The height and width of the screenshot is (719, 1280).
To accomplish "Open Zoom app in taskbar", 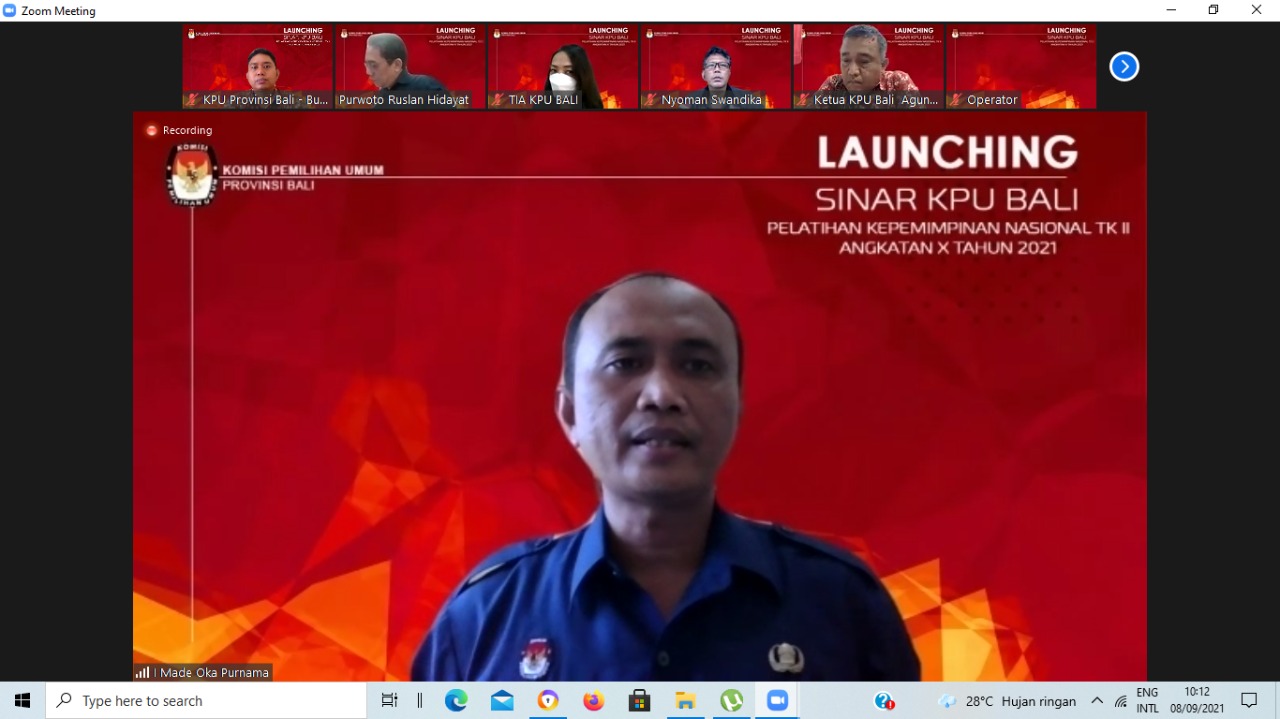I will (x=777, y=701).
